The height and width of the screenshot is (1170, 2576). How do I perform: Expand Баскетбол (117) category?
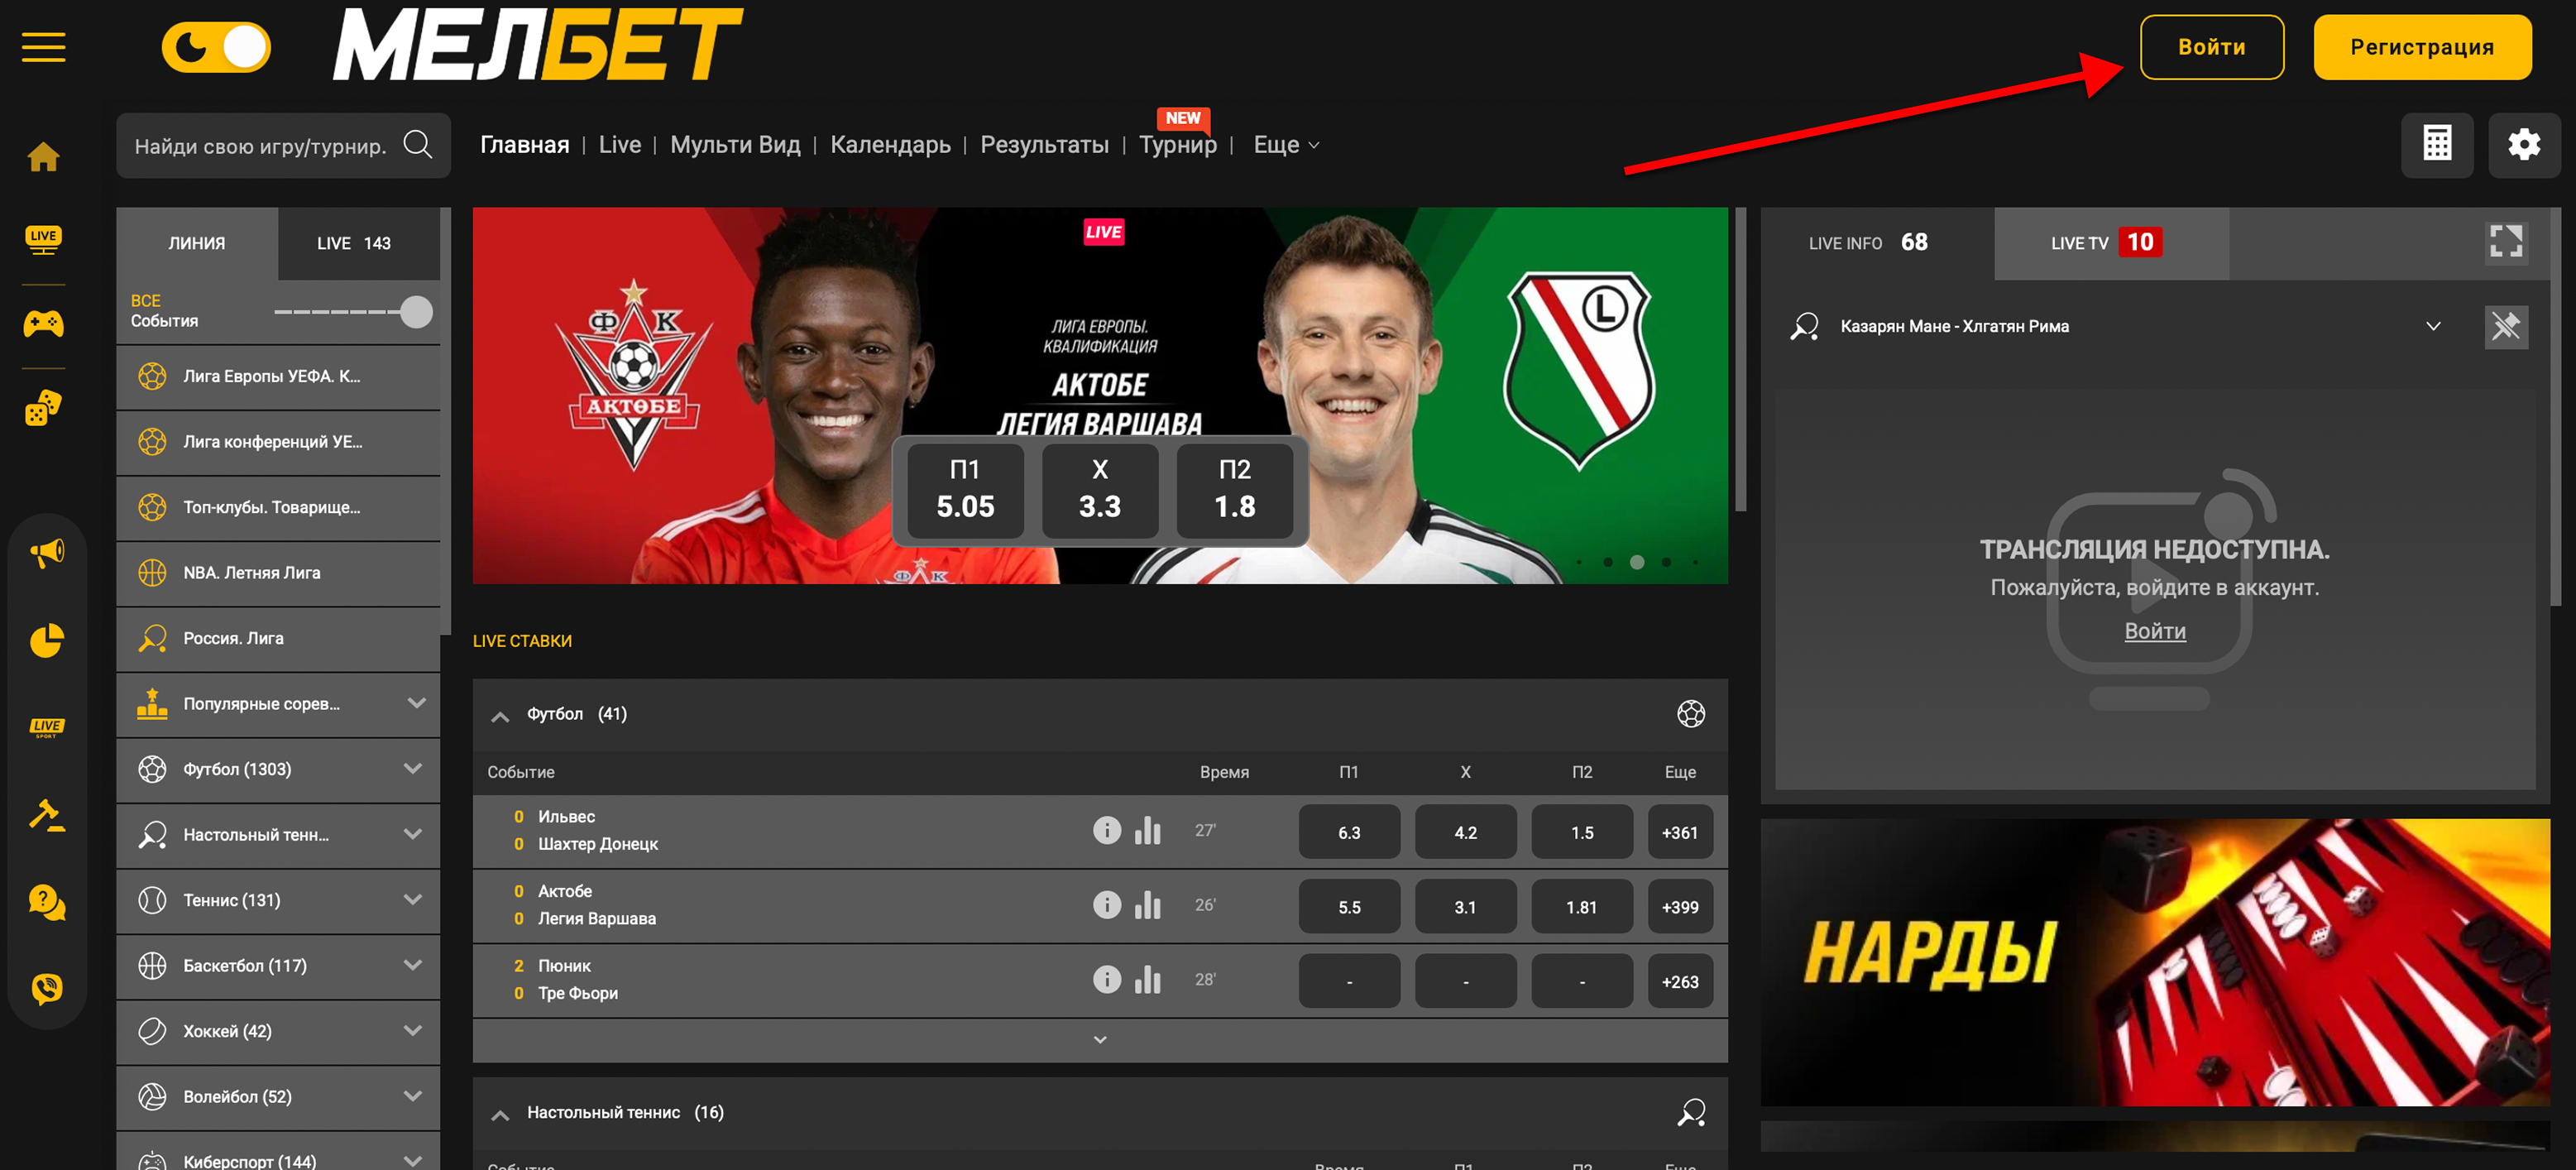pyautogui.click(x=413, y=965)
